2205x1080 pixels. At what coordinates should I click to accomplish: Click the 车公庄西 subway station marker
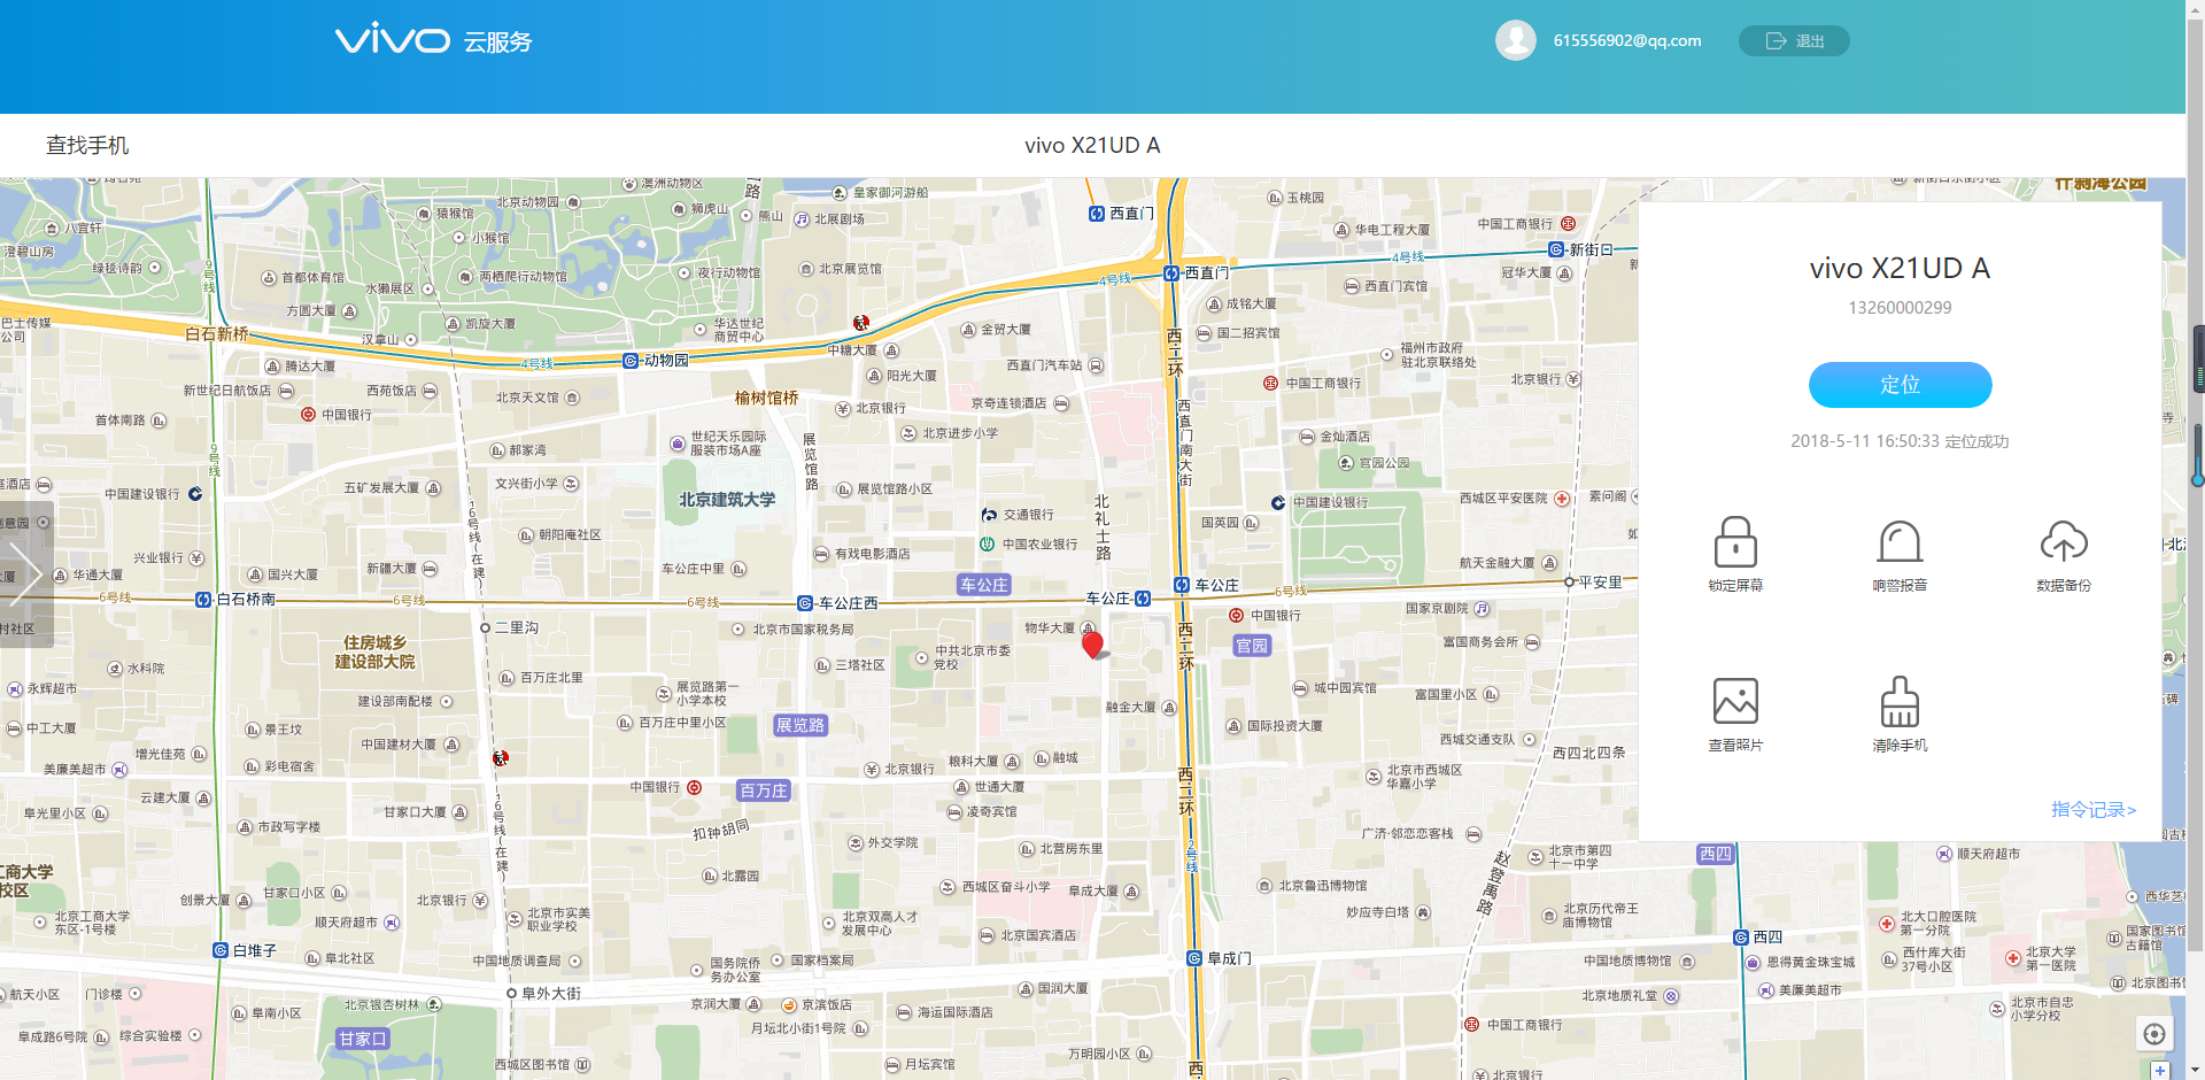[804, 603]
